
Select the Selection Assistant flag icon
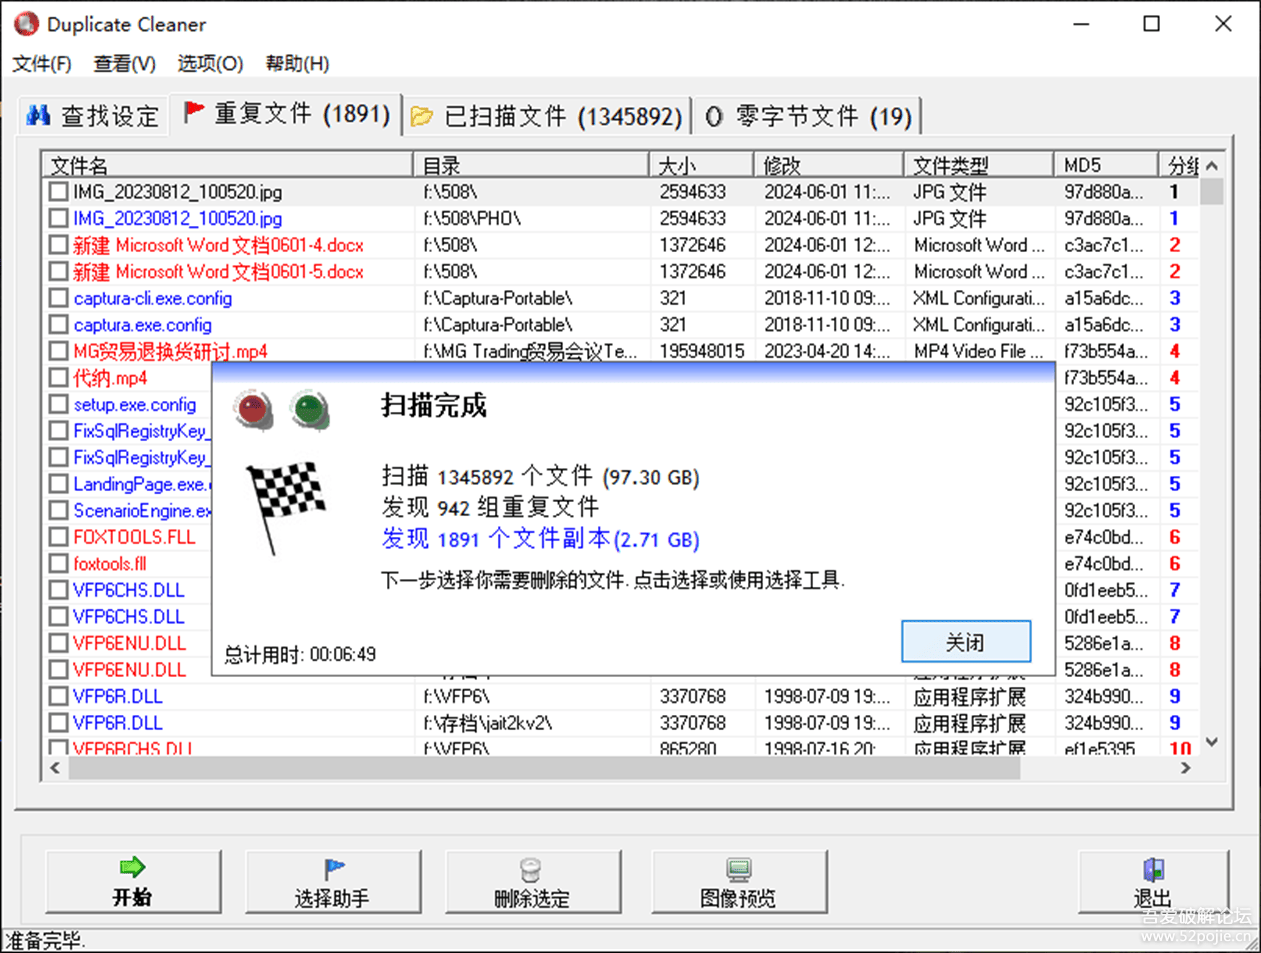click(333, 869)
